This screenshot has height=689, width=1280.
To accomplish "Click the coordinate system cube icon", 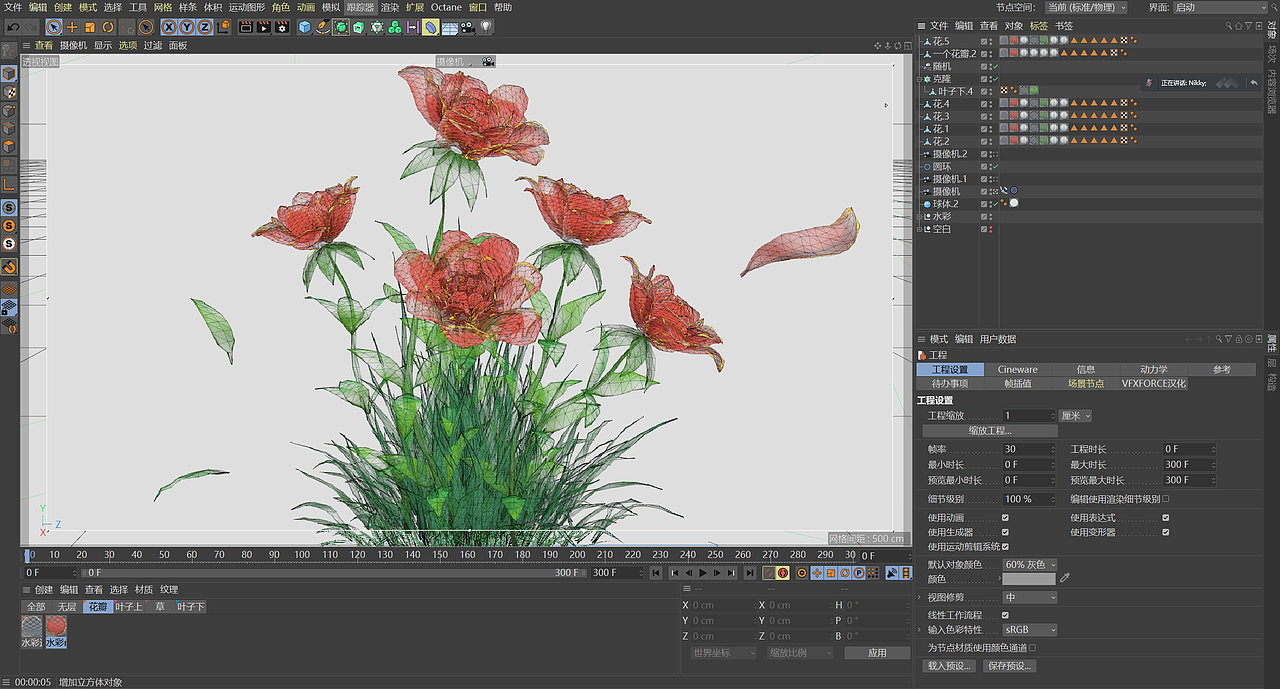I will 225,27.
